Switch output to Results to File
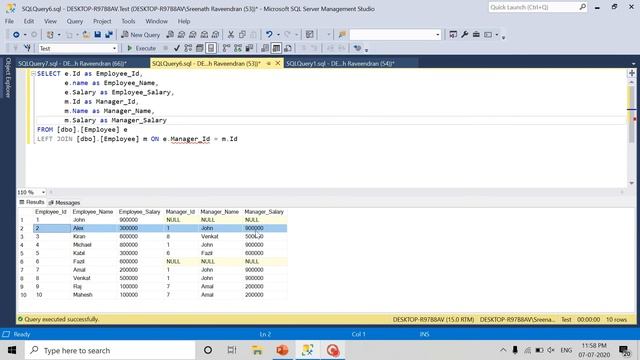The width and height of the screenshot is (640, 360). [x=288, y=48]
